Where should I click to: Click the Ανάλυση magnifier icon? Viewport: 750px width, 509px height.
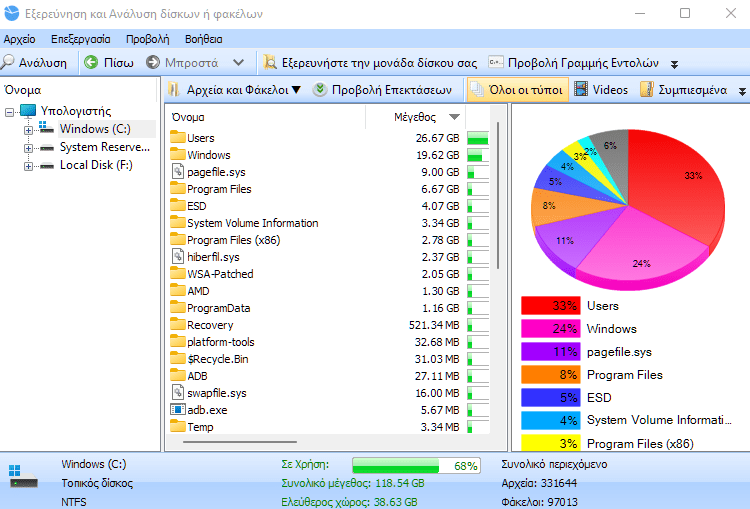pyautogui.click(x=8, y=62)
